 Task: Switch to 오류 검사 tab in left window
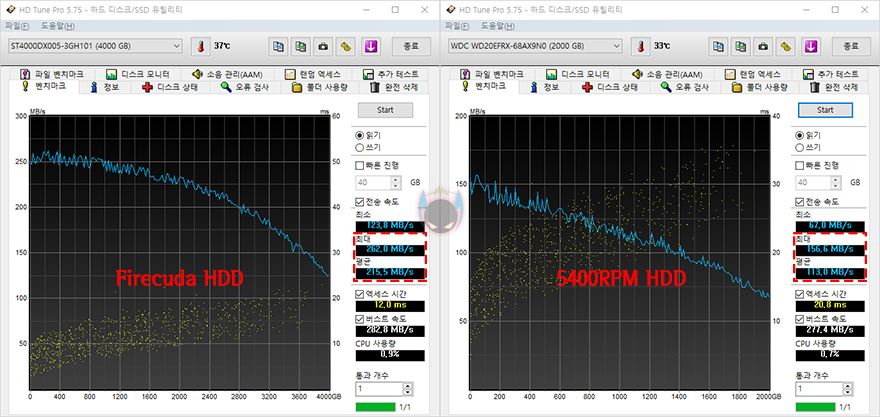coord(245,87)
